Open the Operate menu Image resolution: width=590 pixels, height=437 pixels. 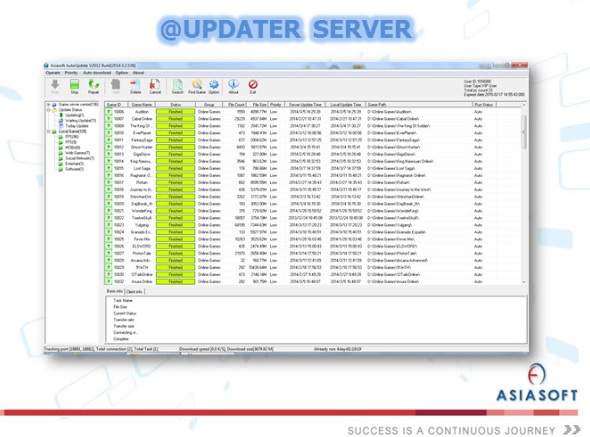[x=53, y=73]
